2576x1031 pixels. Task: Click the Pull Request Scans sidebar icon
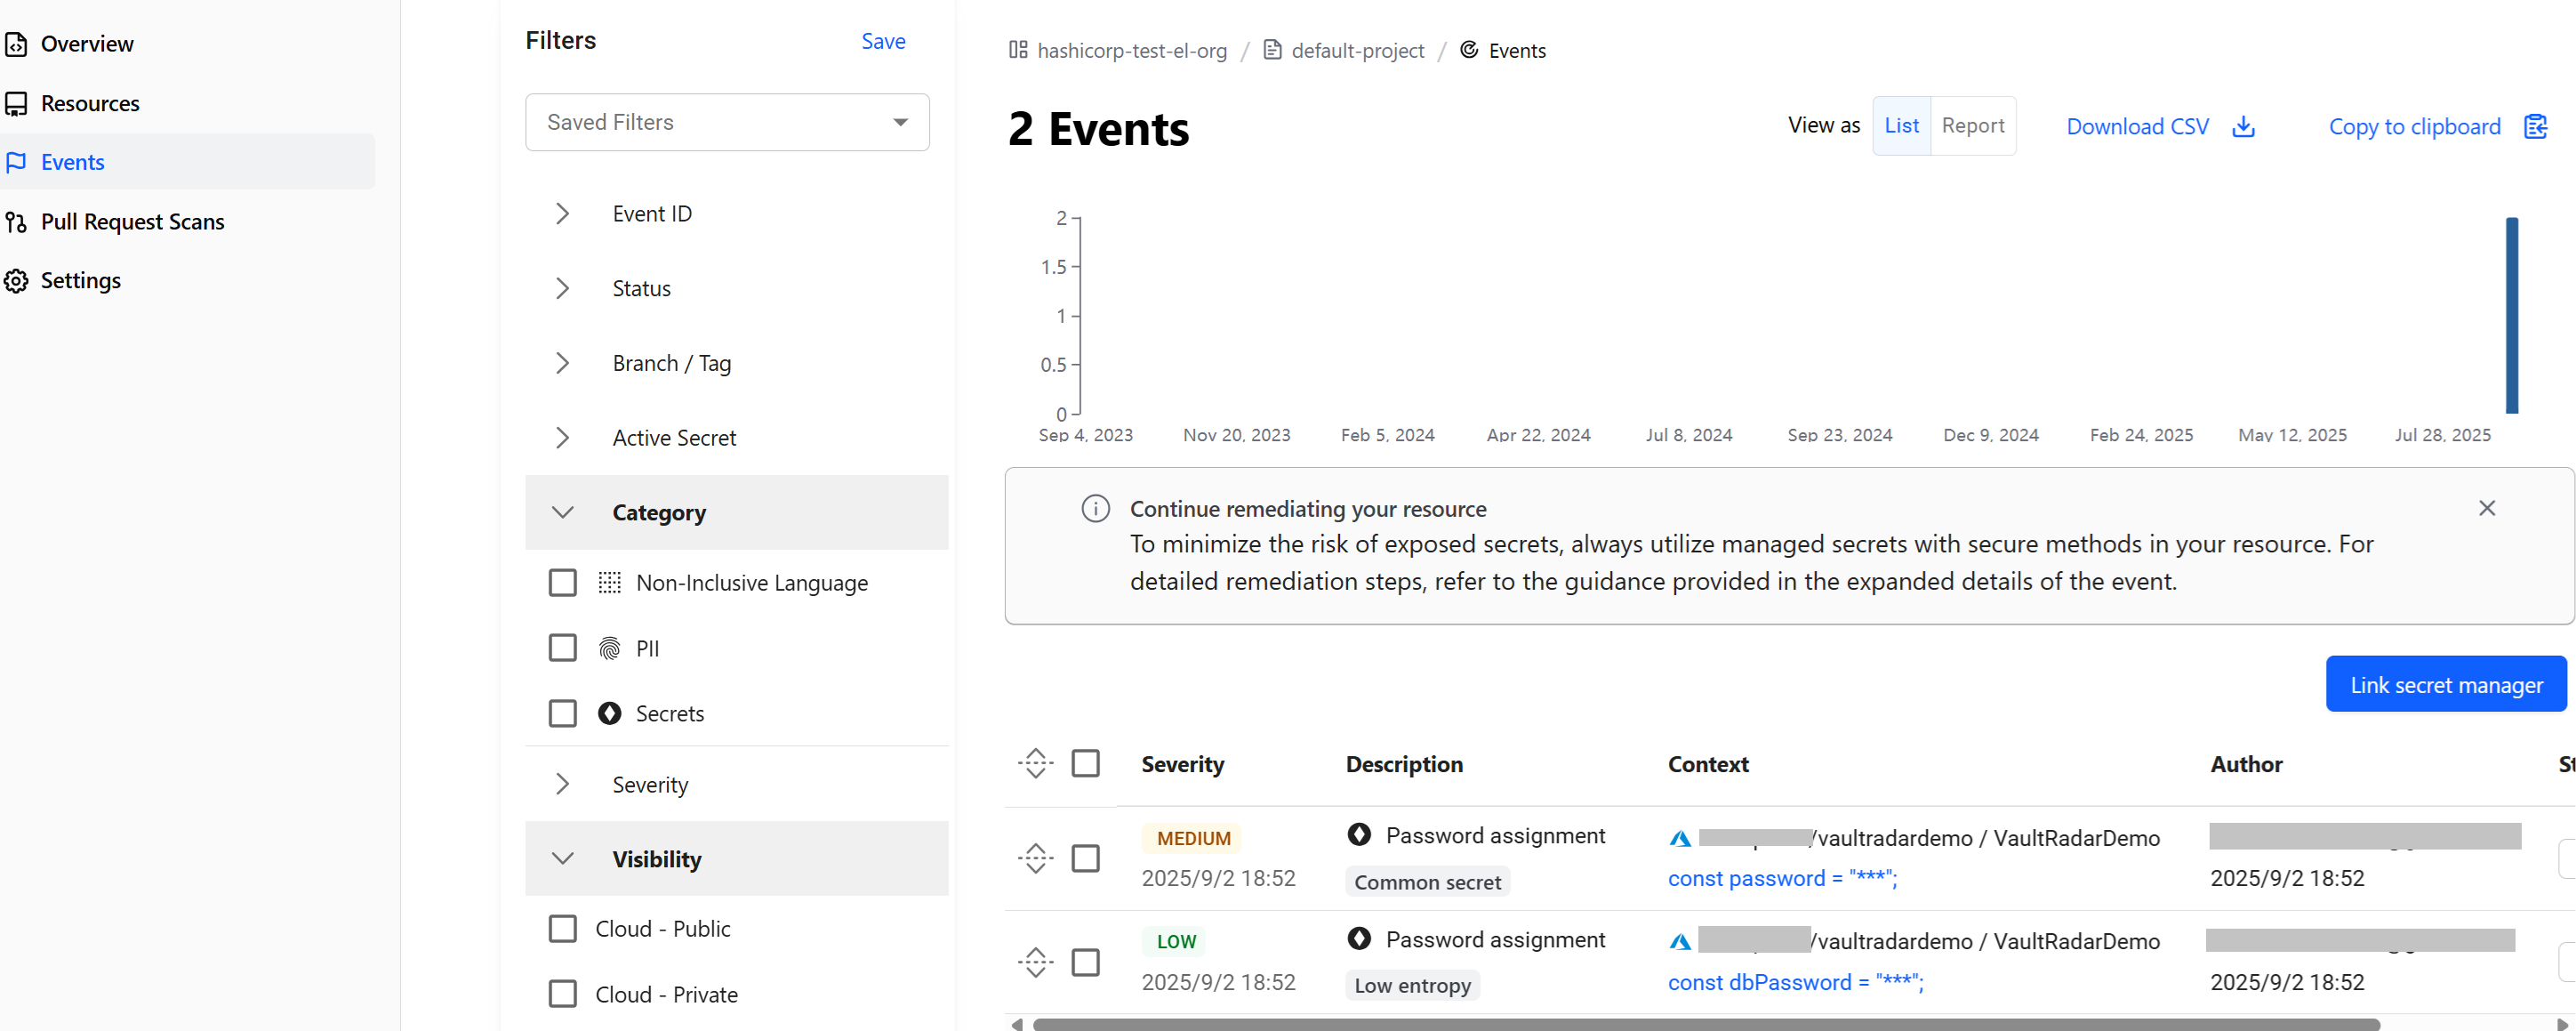(16, 222)
